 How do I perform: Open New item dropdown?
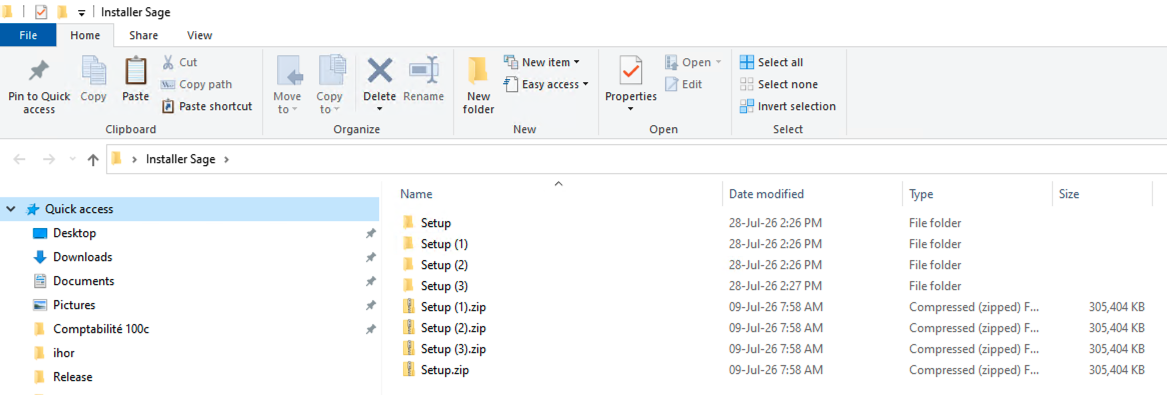(x=542, y=62)
